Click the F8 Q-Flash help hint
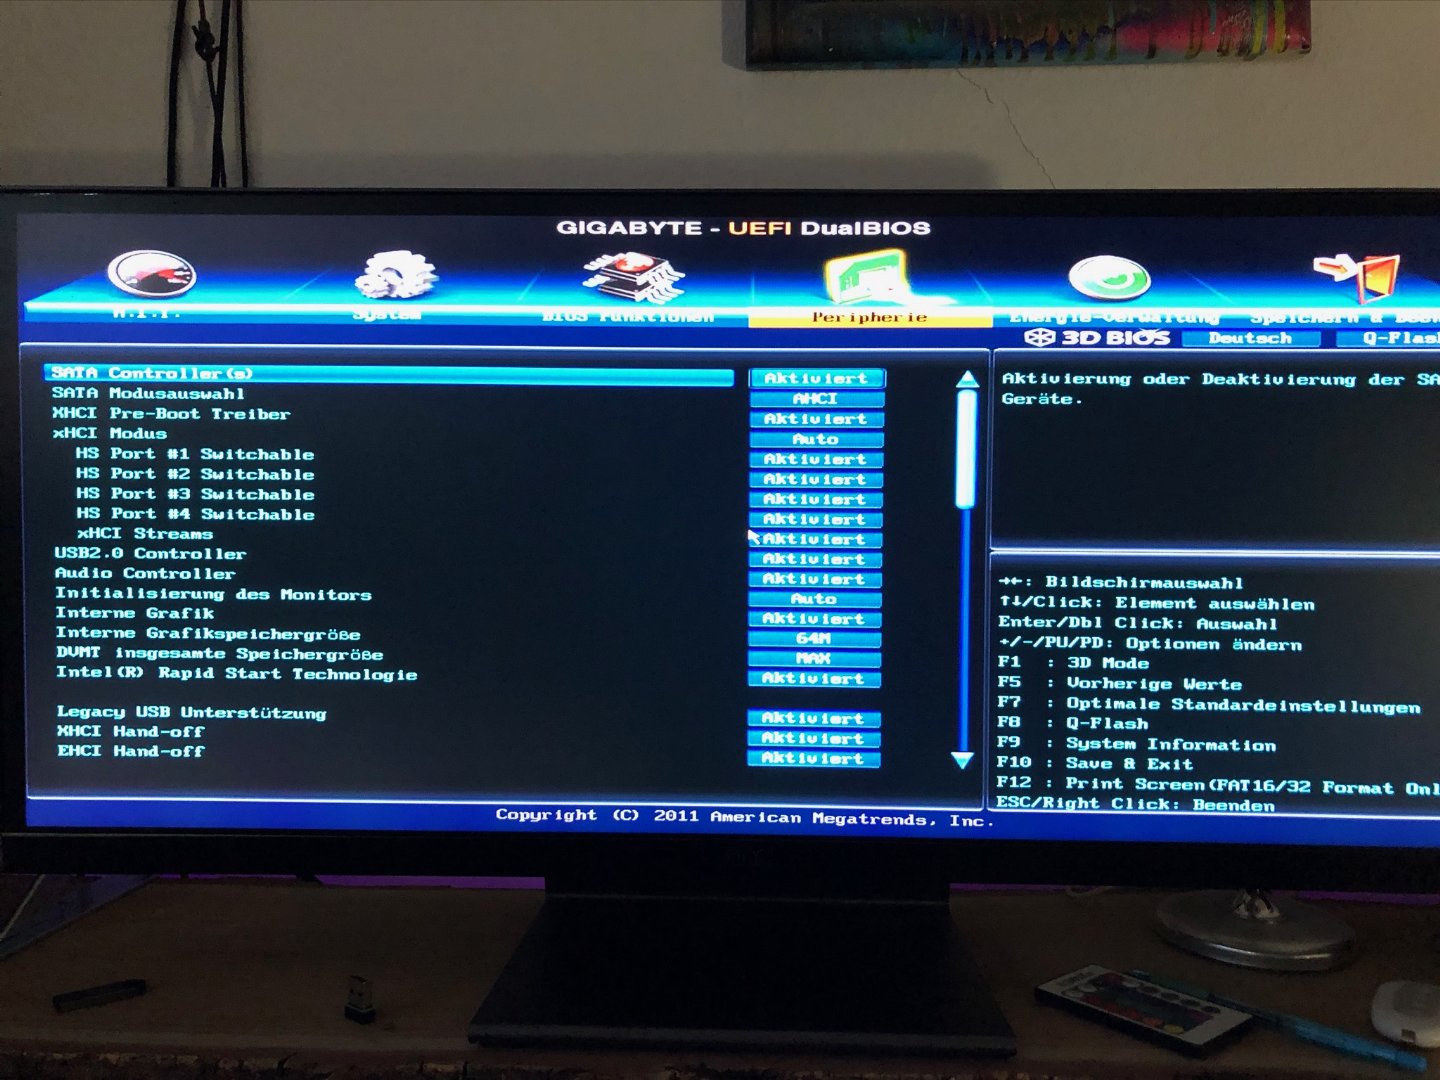The width and height of the screenshot is (1440, 1080). point(1073,723)
